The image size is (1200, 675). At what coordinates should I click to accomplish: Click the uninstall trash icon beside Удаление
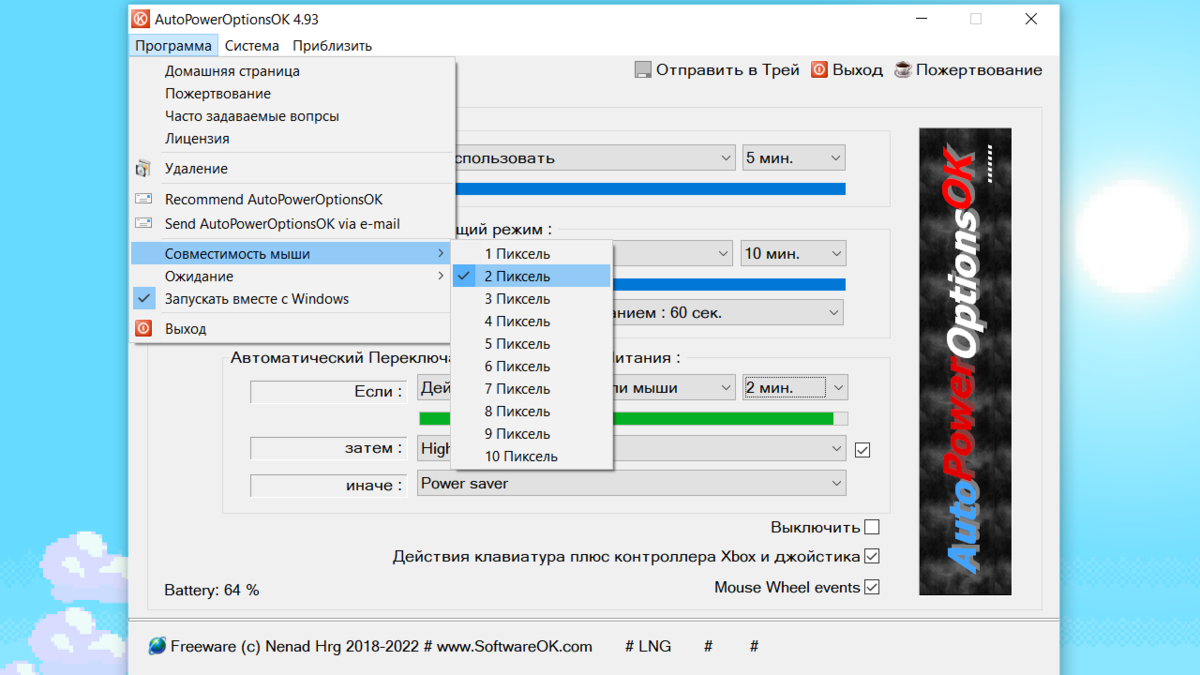pos(144,168)
